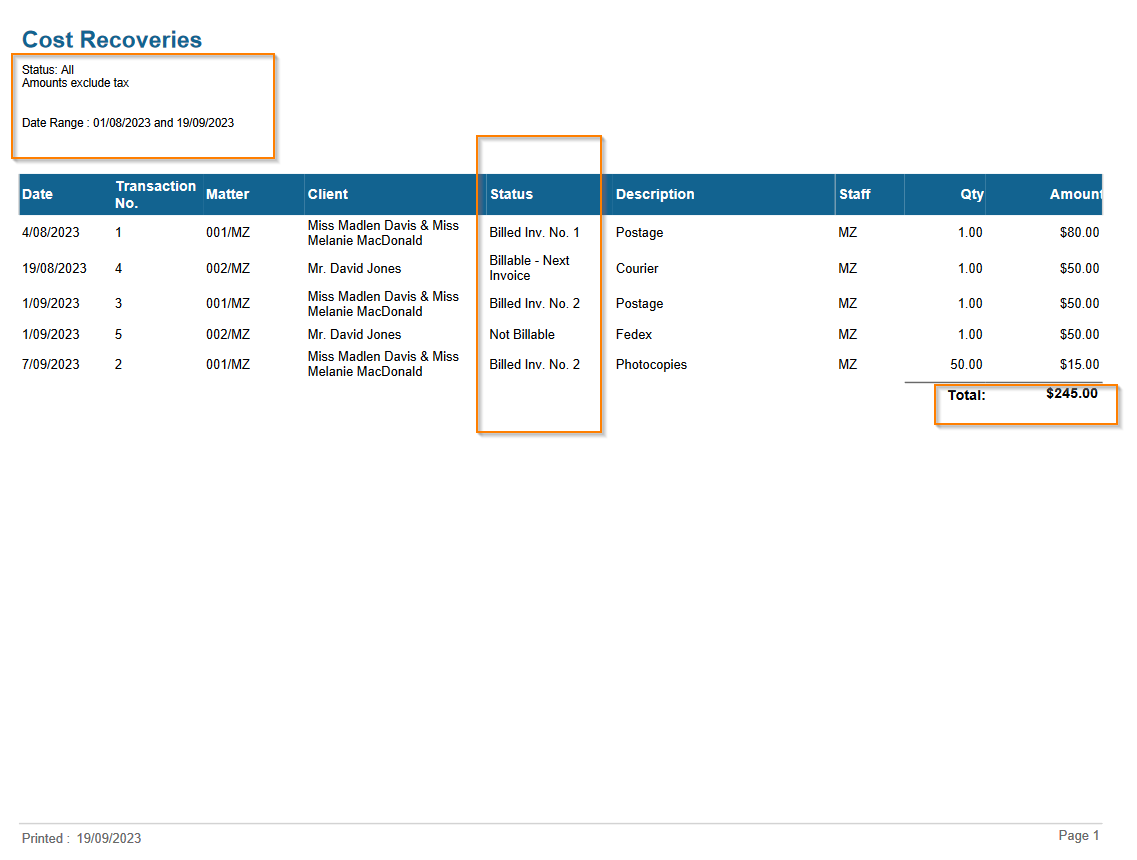Click the Staff column header

point(856,193)
